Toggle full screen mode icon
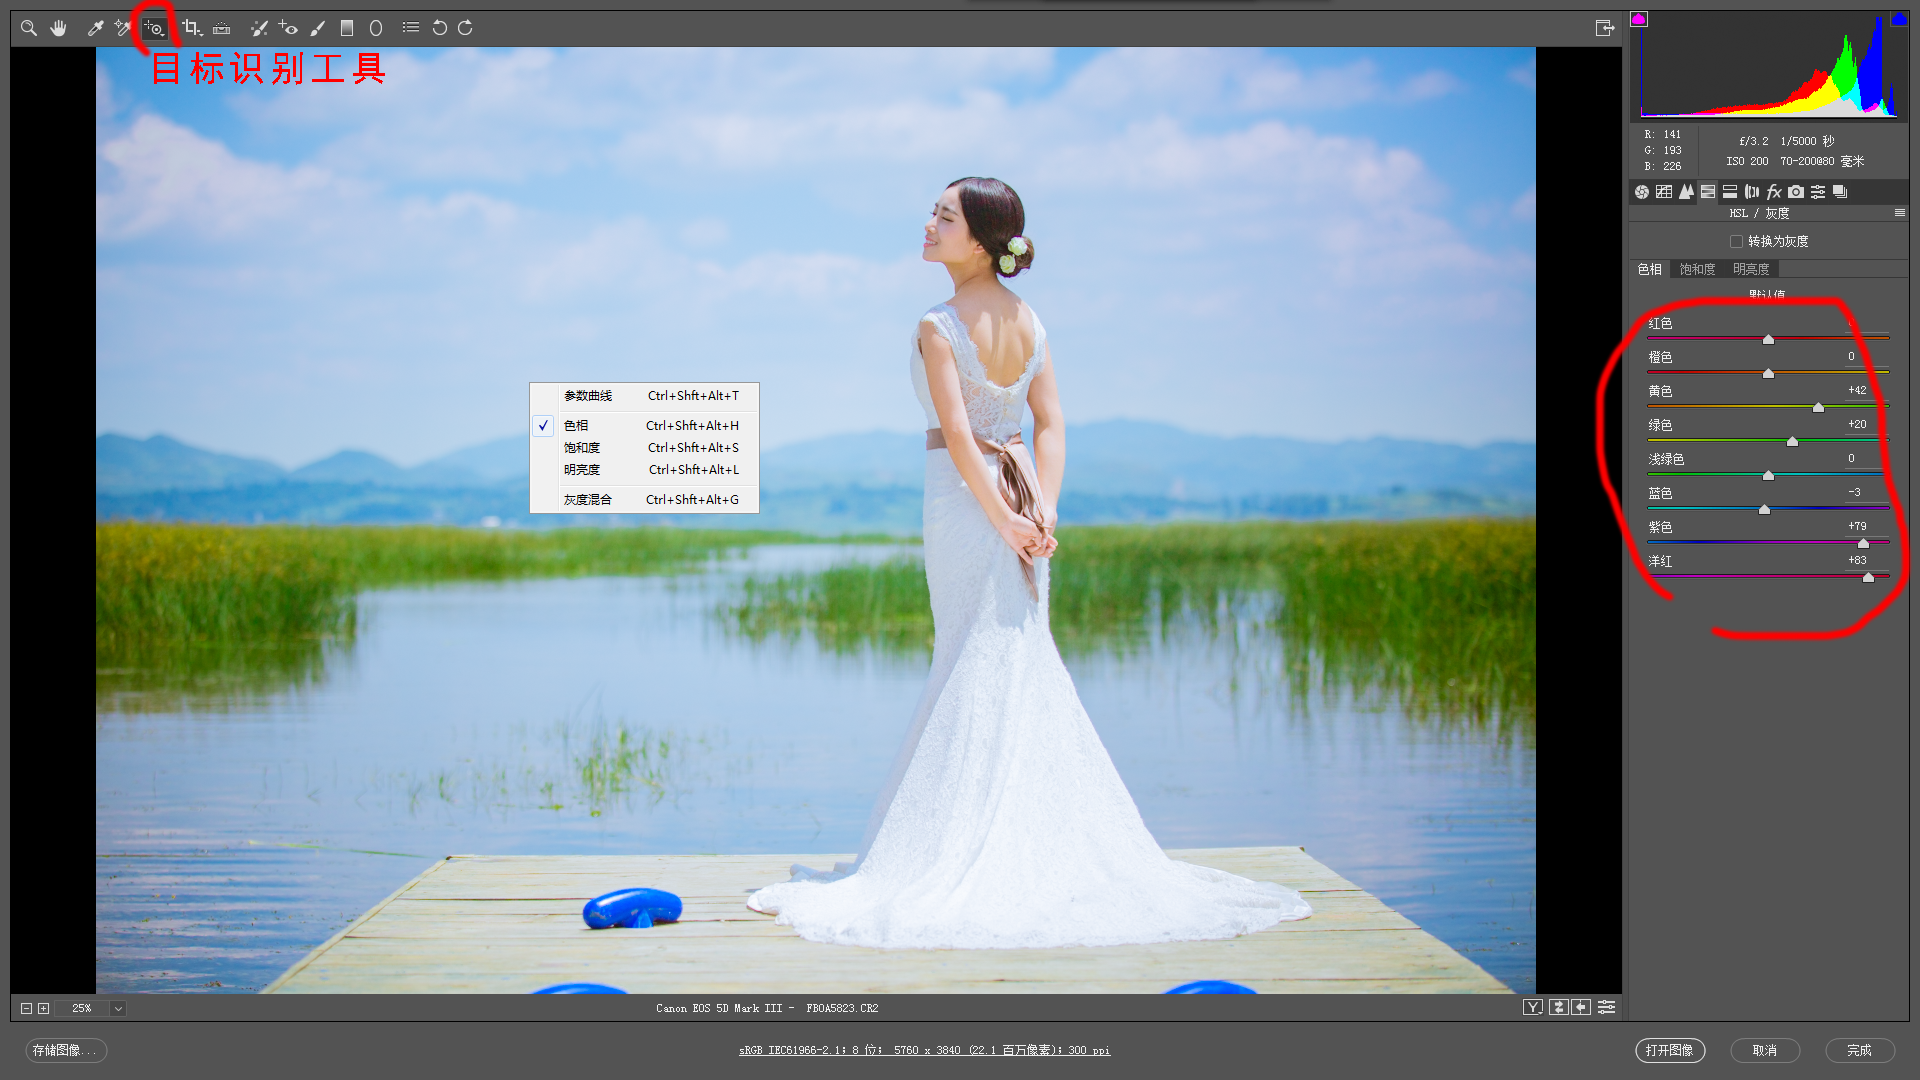Image resolution: width=1920 pixels, height=1080 pixels. (1605, 28)
